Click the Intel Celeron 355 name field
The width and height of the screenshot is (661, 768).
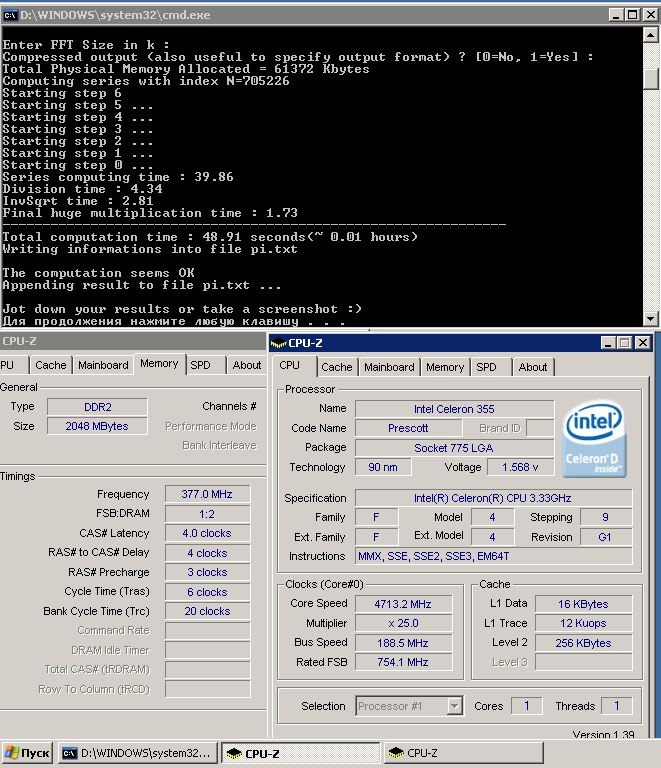tap(454, 409)
